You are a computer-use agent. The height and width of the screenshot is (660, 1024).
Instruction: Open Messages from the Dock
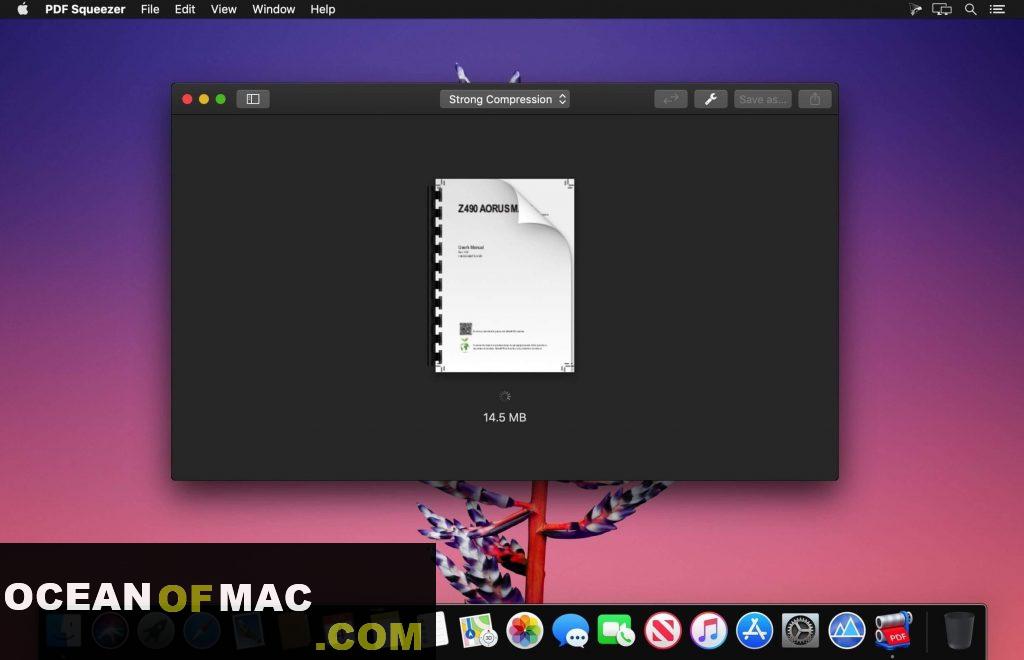coord(570,631)
